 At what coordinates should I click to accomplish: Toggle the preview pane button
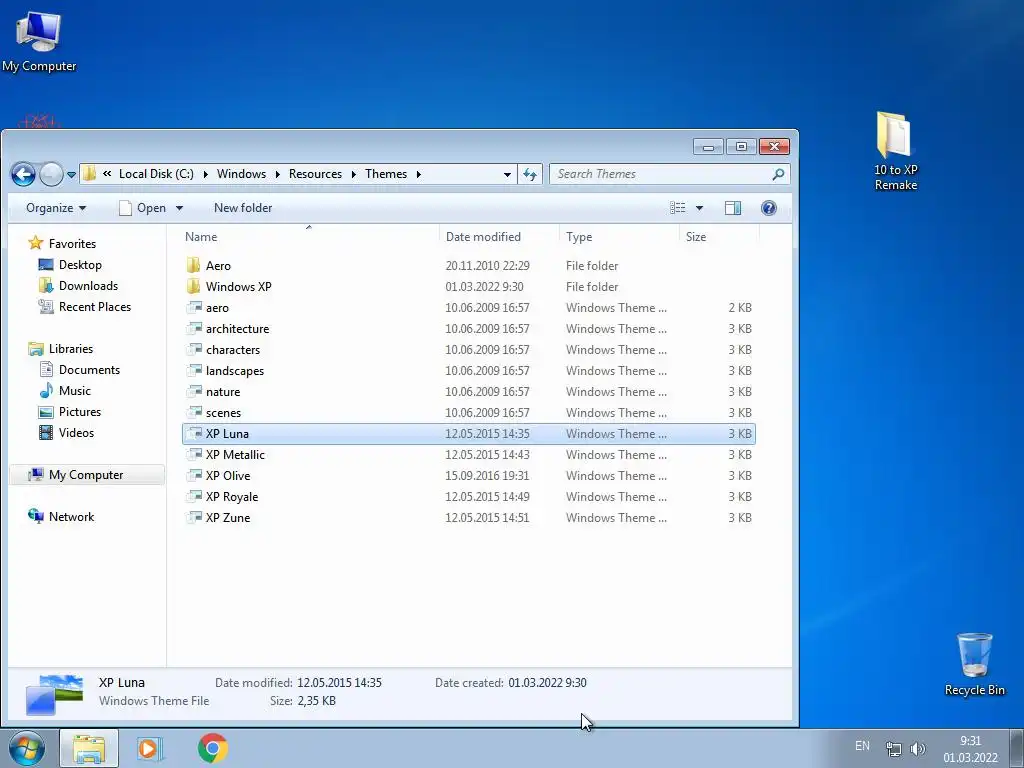[733, 208]
